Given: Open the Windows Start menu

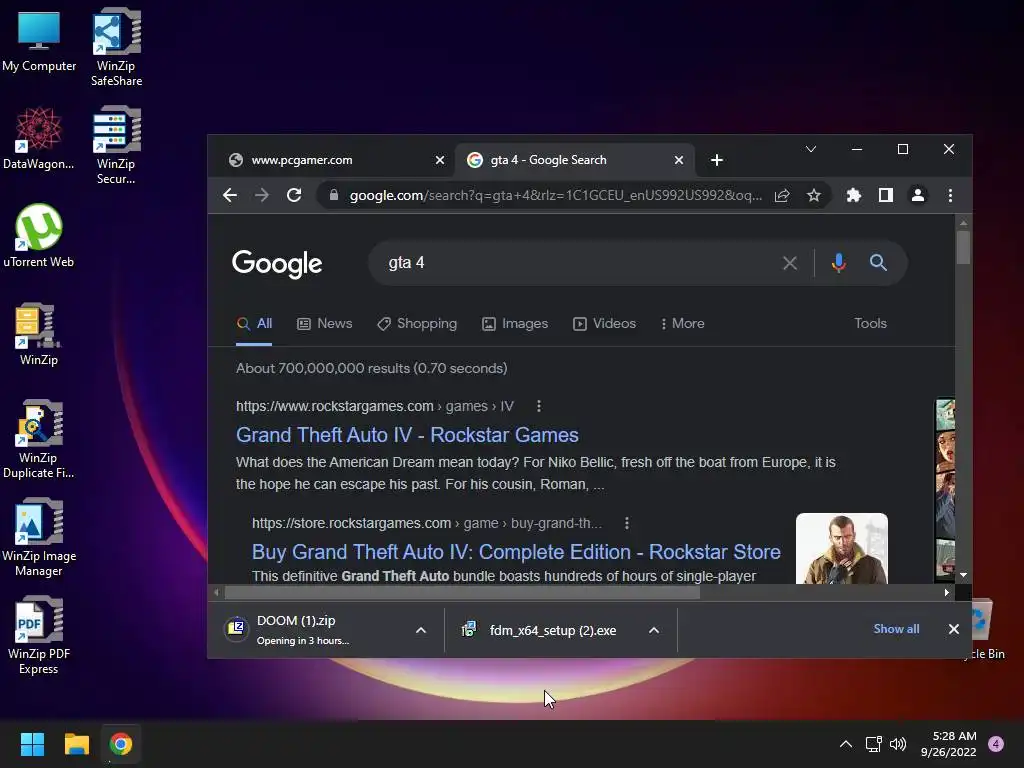Looking at the screenshot, I should pyautogui.click(x=32, y=744).
